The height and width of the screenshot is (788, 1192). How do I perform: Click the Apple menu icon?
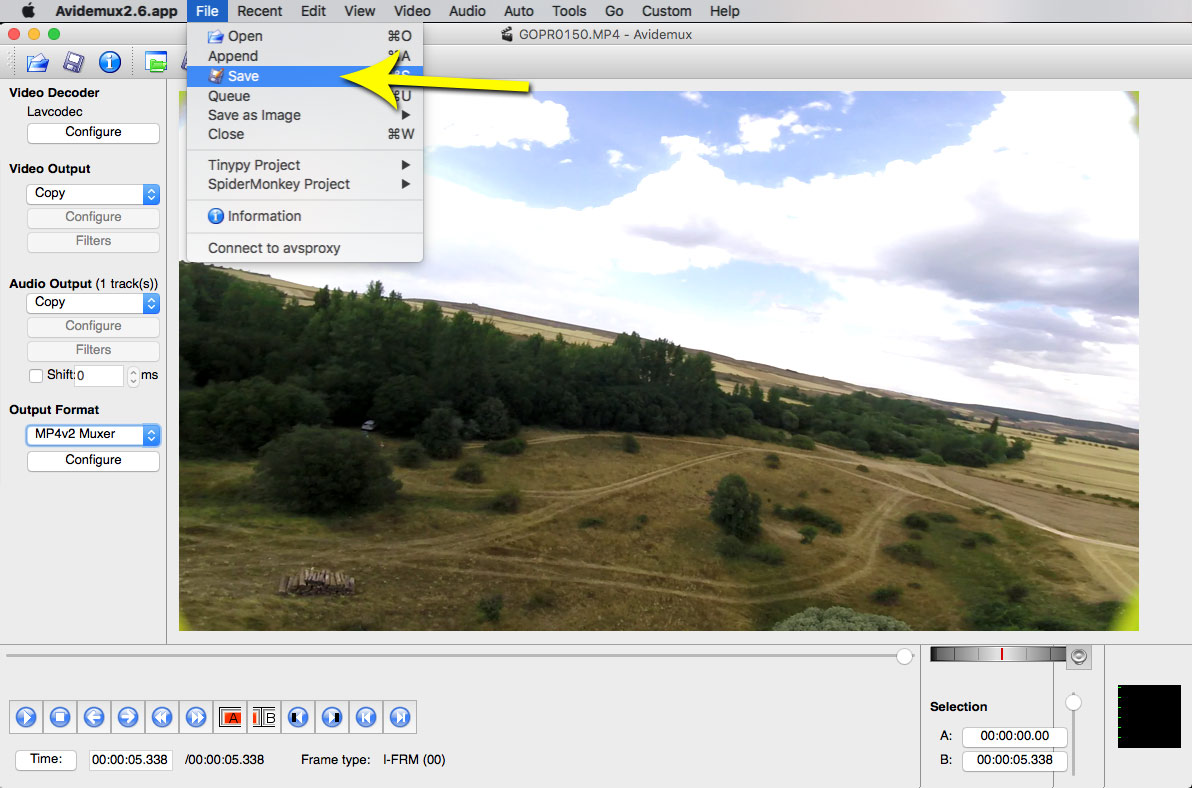(29, 11)
